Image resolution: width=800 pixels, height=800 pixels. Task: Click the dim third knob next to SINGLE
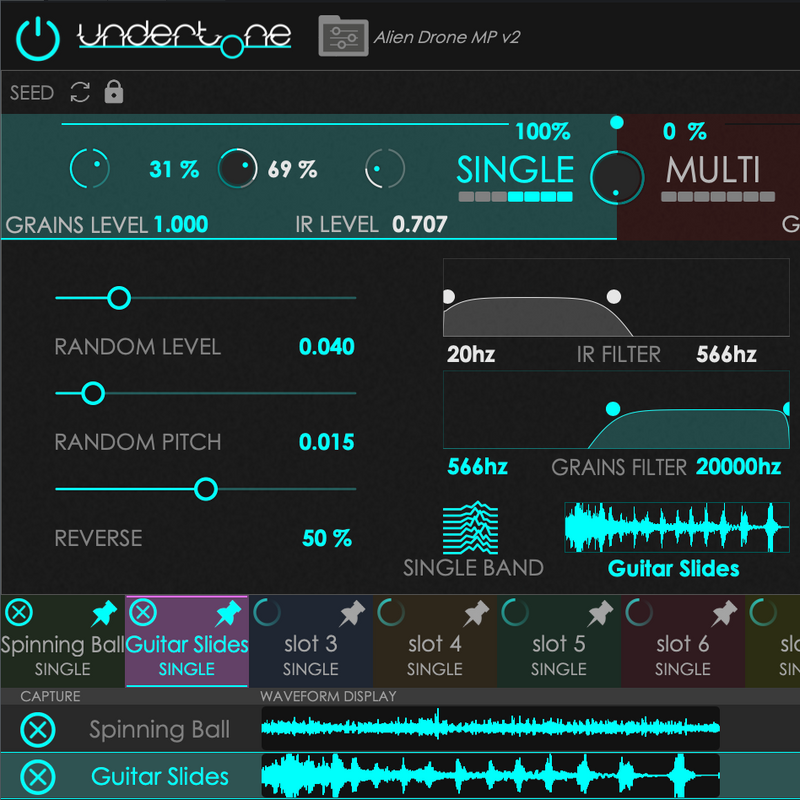pyautogui.click(x=385, y=168)
